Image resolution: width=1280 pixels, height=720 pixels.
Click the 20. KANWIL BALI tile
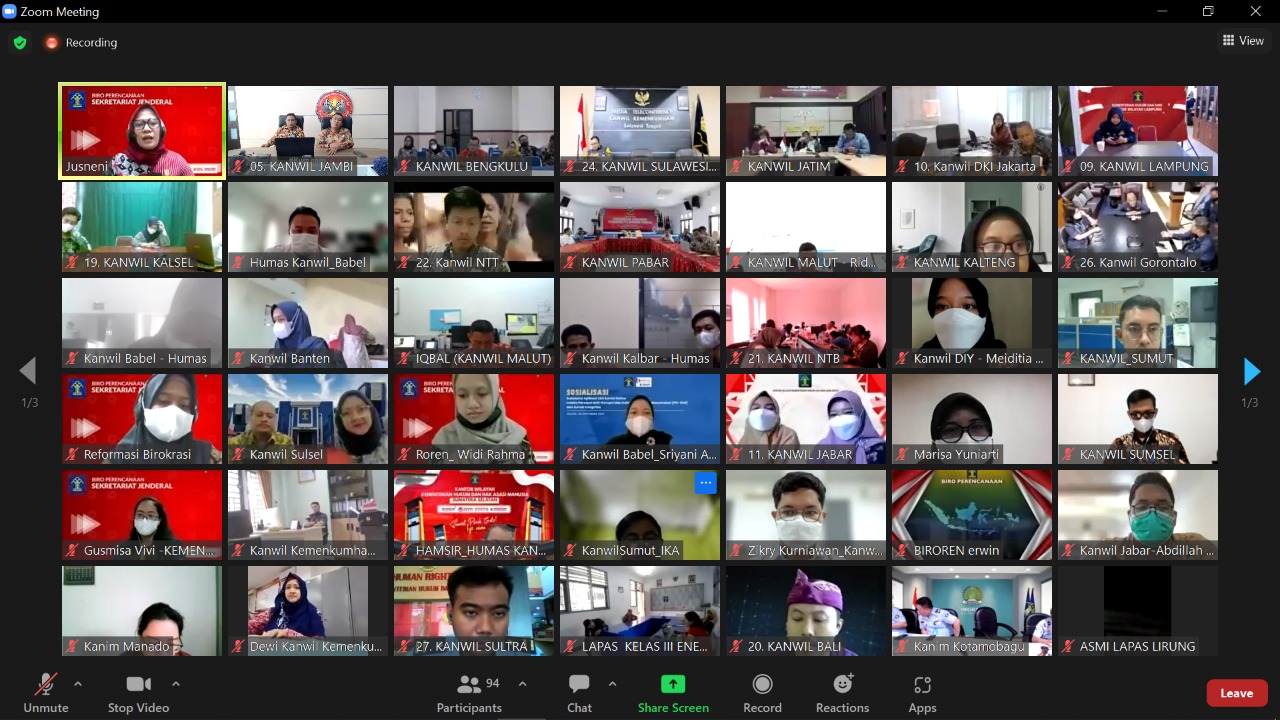pos(806,611)
